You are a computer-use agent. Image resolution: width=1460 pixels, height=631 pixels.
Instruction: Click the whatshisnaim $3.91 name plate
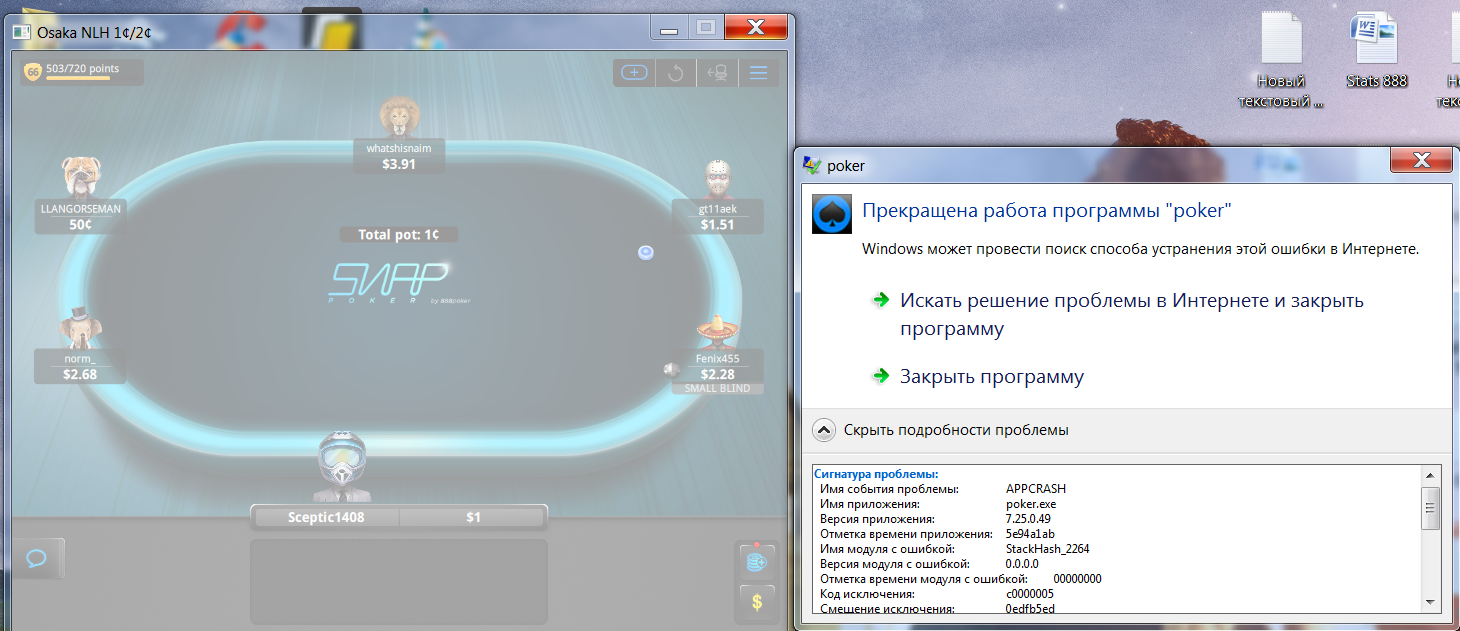point(399,156)
